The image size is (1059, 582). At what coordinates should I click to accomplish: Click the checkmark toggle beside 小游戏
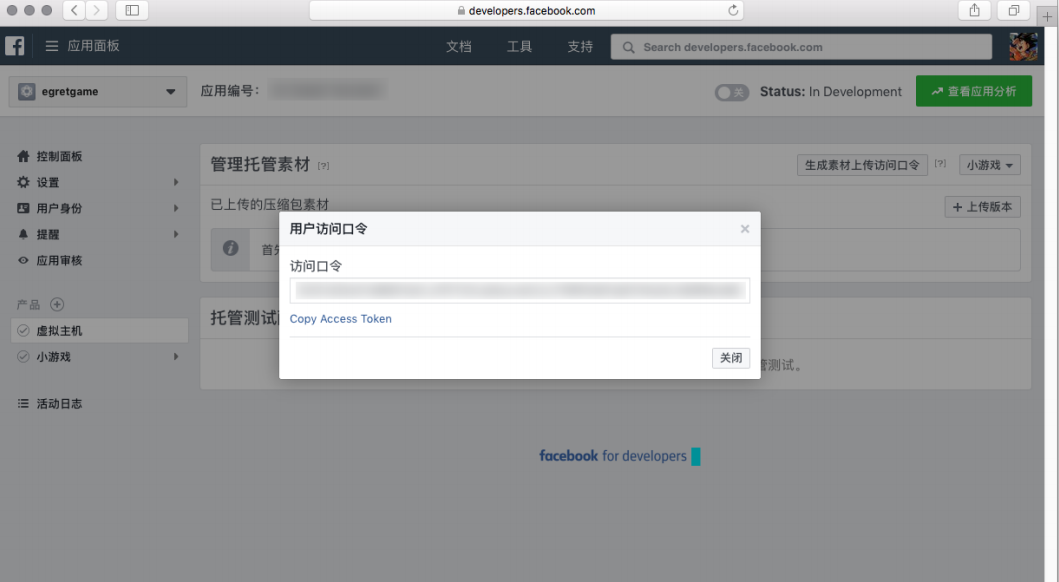click(23, 356)
